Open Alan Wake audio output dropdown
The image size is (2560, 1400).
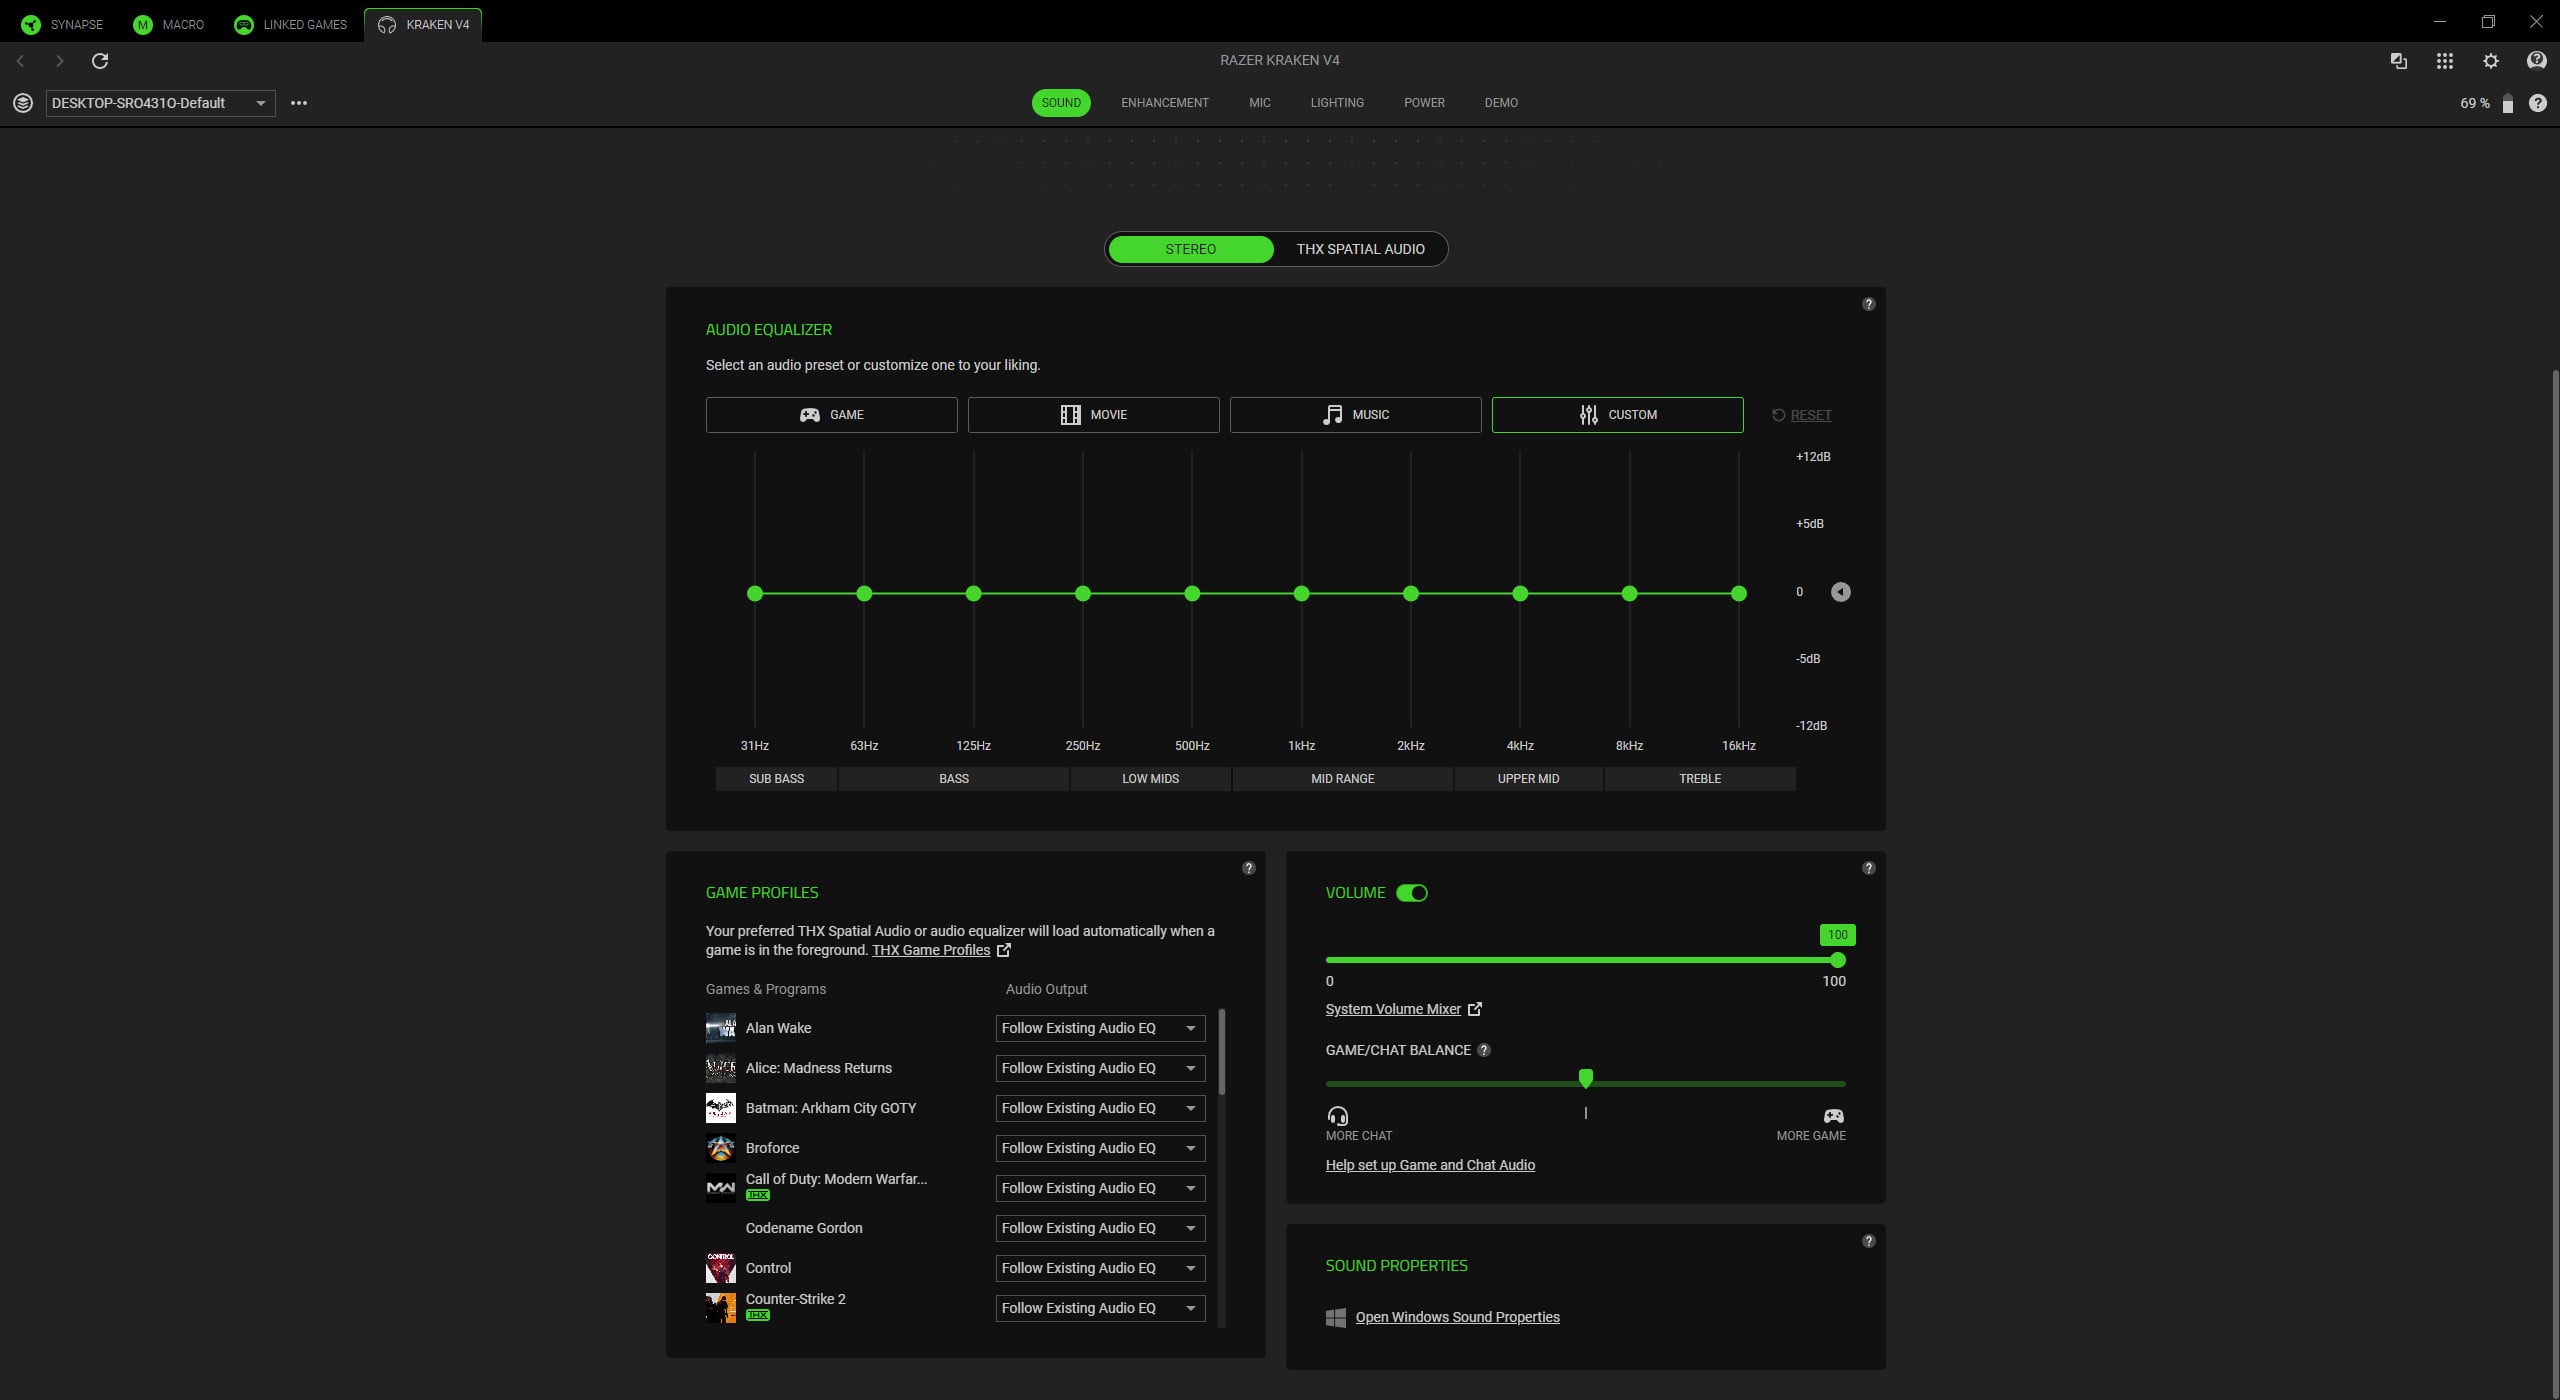[1100, 1028]
